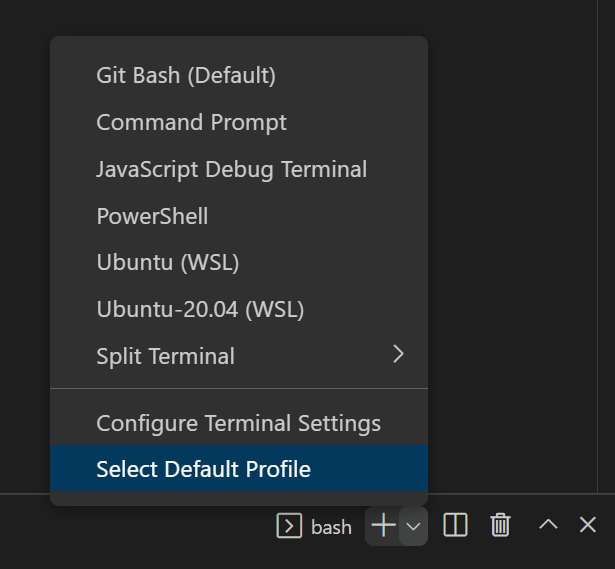Choose Select Default Profile

pos(239,469)
